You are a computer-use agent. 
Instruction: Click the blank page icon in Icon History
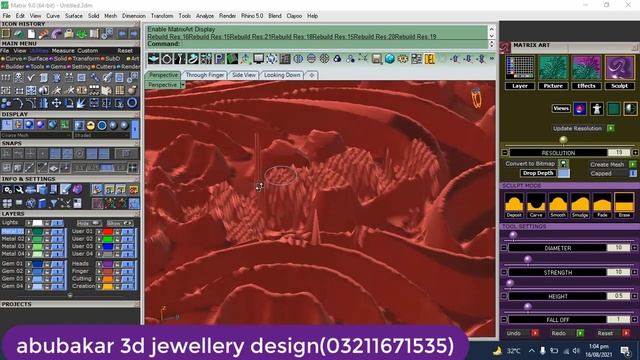coord(31,33)
